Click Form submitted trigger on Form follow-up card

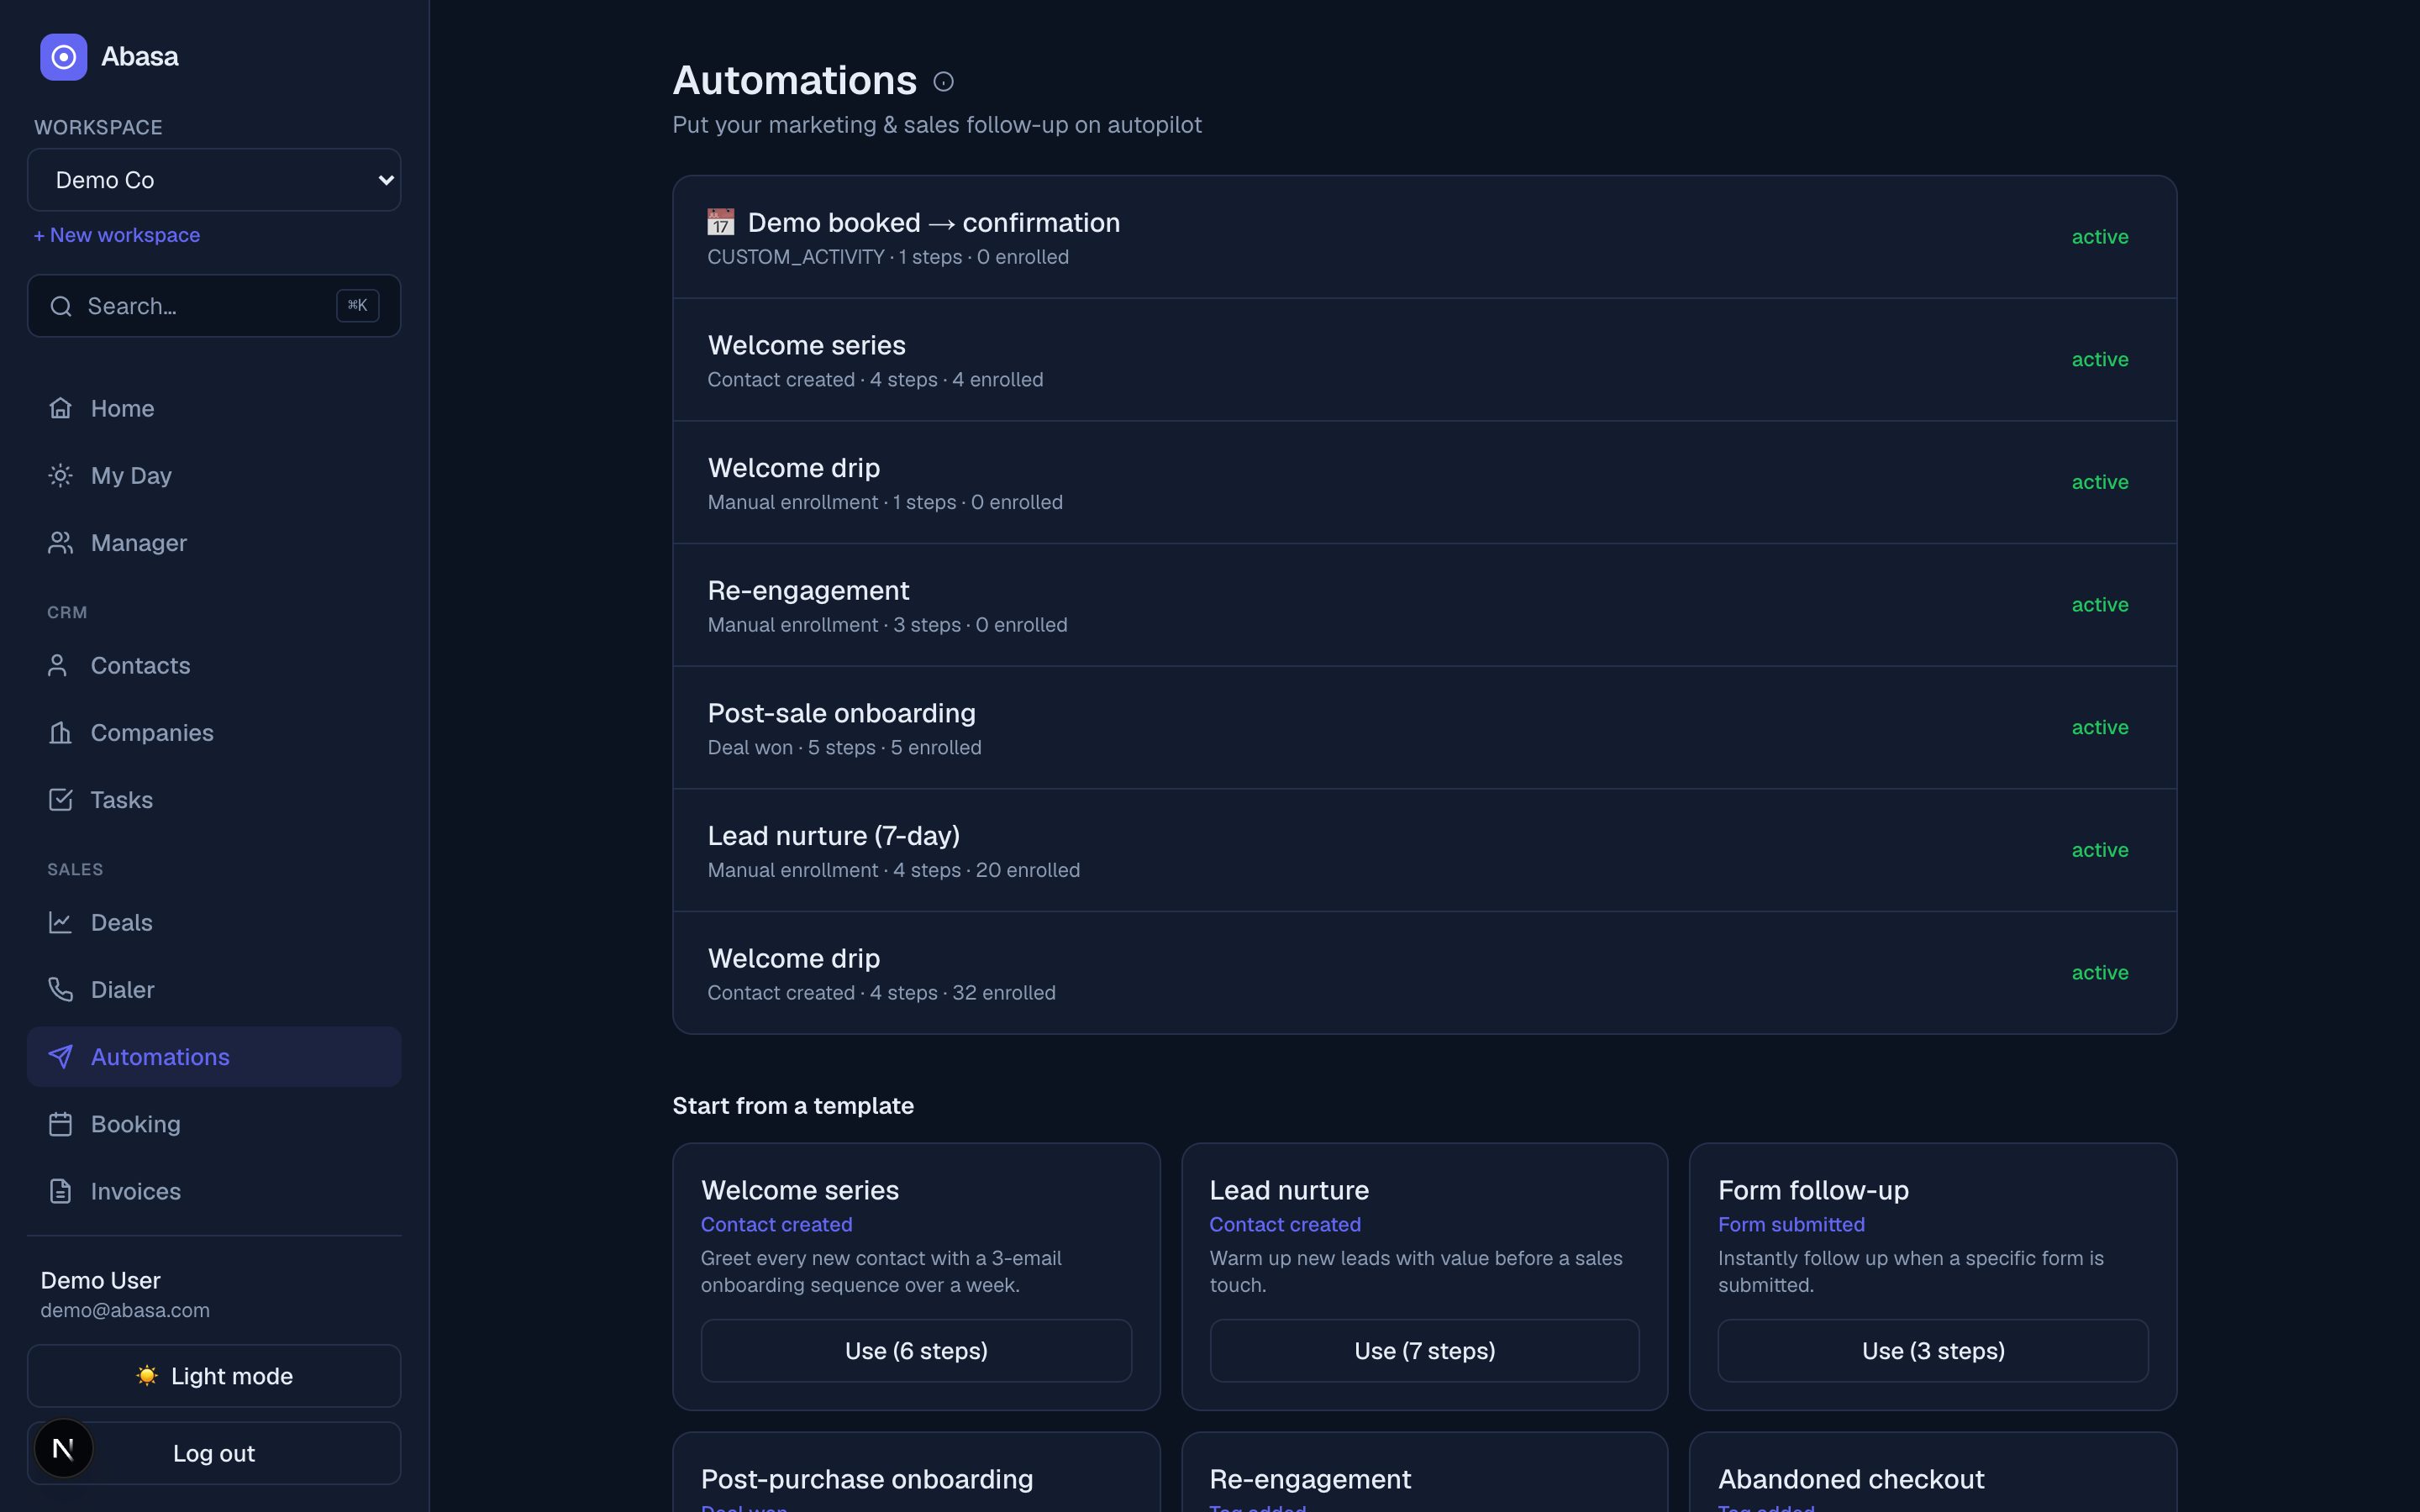pos(1791,1225)
